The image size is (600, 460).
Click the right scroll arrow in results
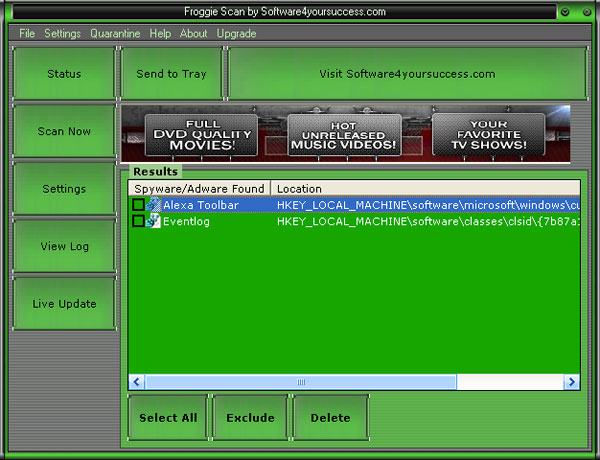[x=572, y=382]
